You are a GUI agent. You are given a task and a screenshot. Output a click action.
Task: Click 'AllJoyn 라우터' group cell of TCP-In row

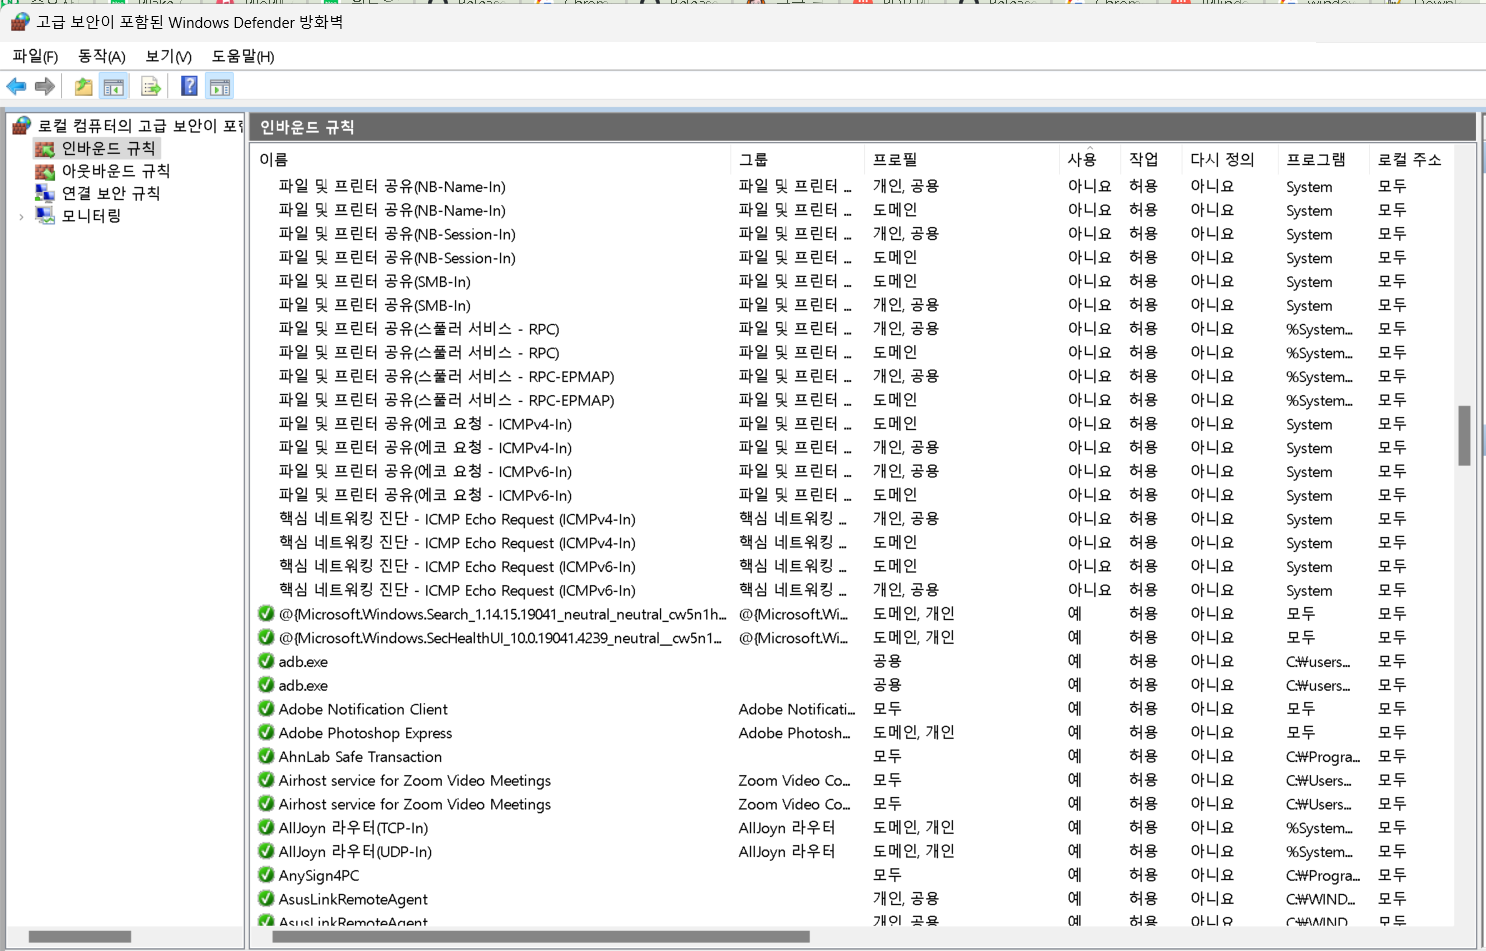click(x=786, y=828)
